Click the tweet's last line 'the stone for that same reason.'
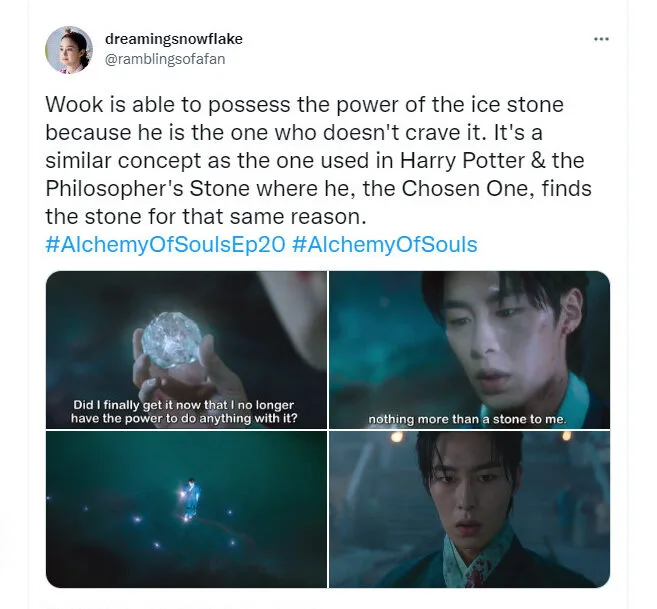The height and width of the screenshot is (609, 657). click(x=206, y=217)
